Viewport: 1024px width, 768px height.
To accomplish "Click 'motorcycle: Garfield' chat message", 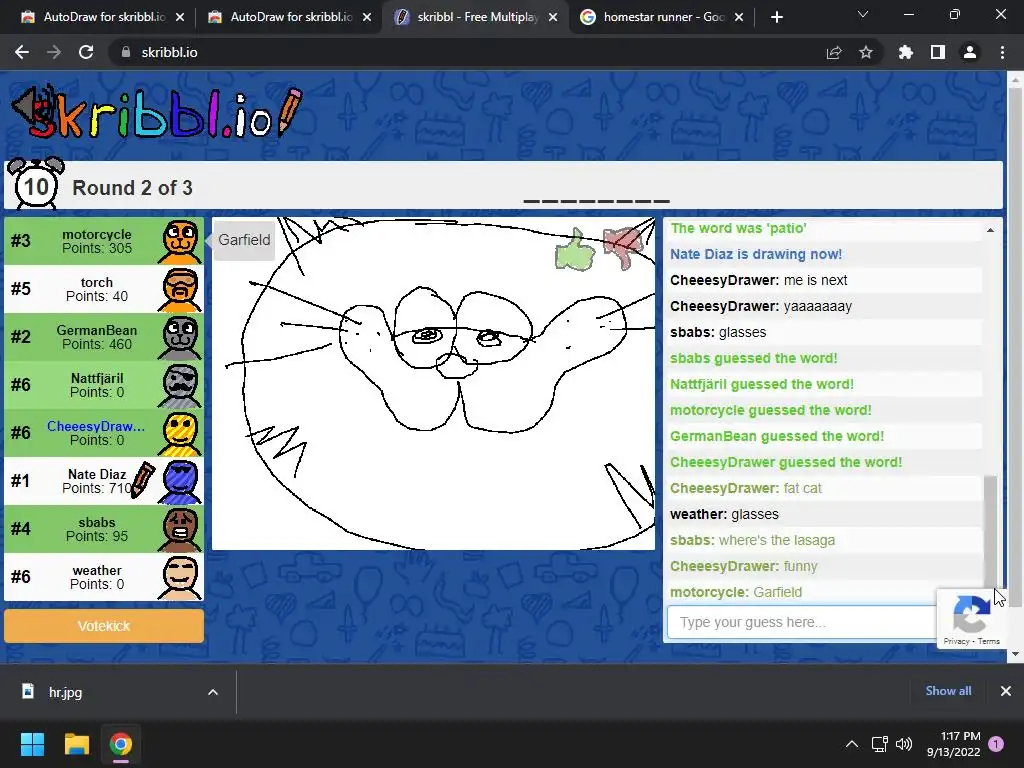I will click(x=735, y=592).
